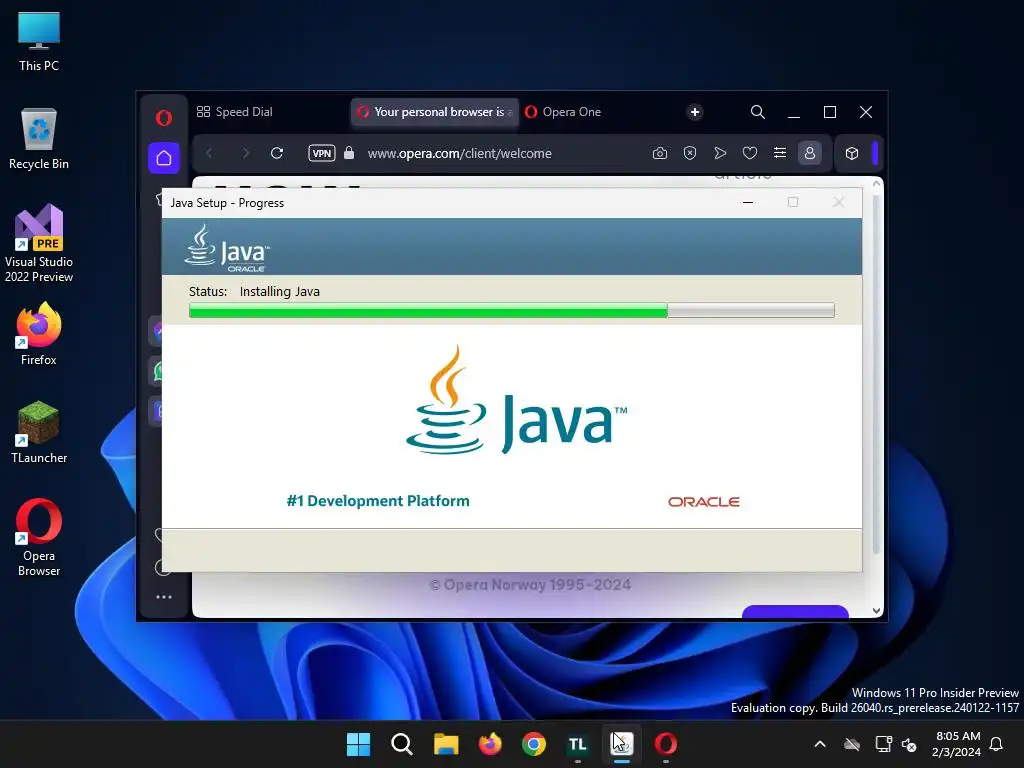Screen dimensions: 1024x768
Task: Launch the Firefox desktop shortcut
Action: pos(39,334)
